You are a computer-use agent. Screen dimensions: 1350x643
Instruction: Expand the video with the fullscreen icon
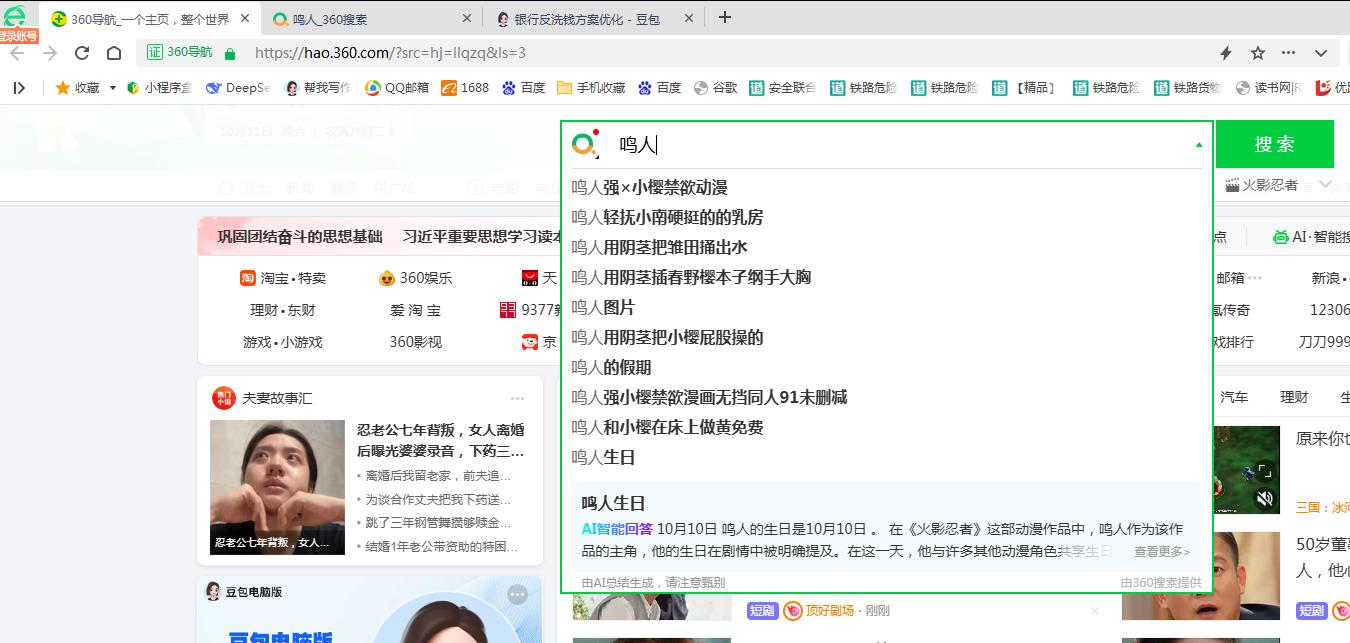pyautogui.click(x=1264, y=470)
